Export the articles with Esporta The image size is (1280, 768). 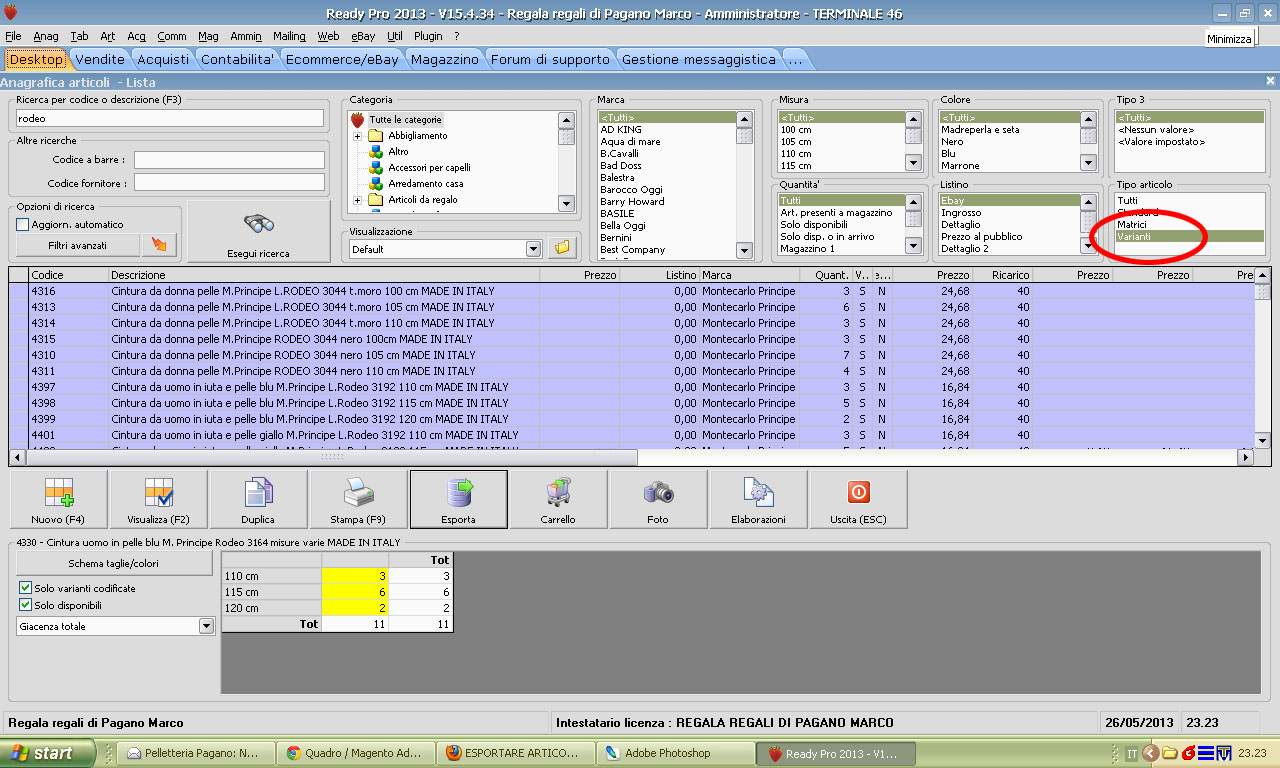(458, 499)
